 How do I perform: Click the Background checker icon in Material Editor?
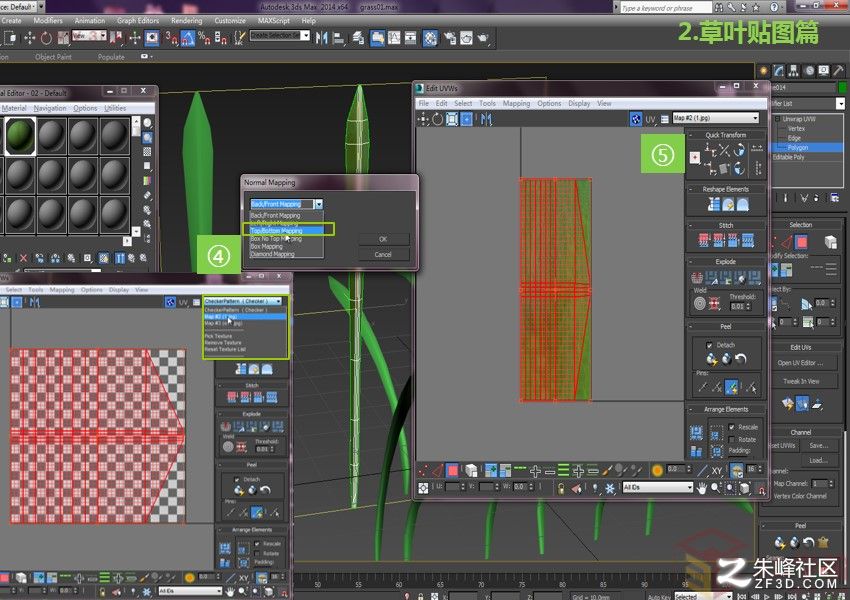pos(147,153)
